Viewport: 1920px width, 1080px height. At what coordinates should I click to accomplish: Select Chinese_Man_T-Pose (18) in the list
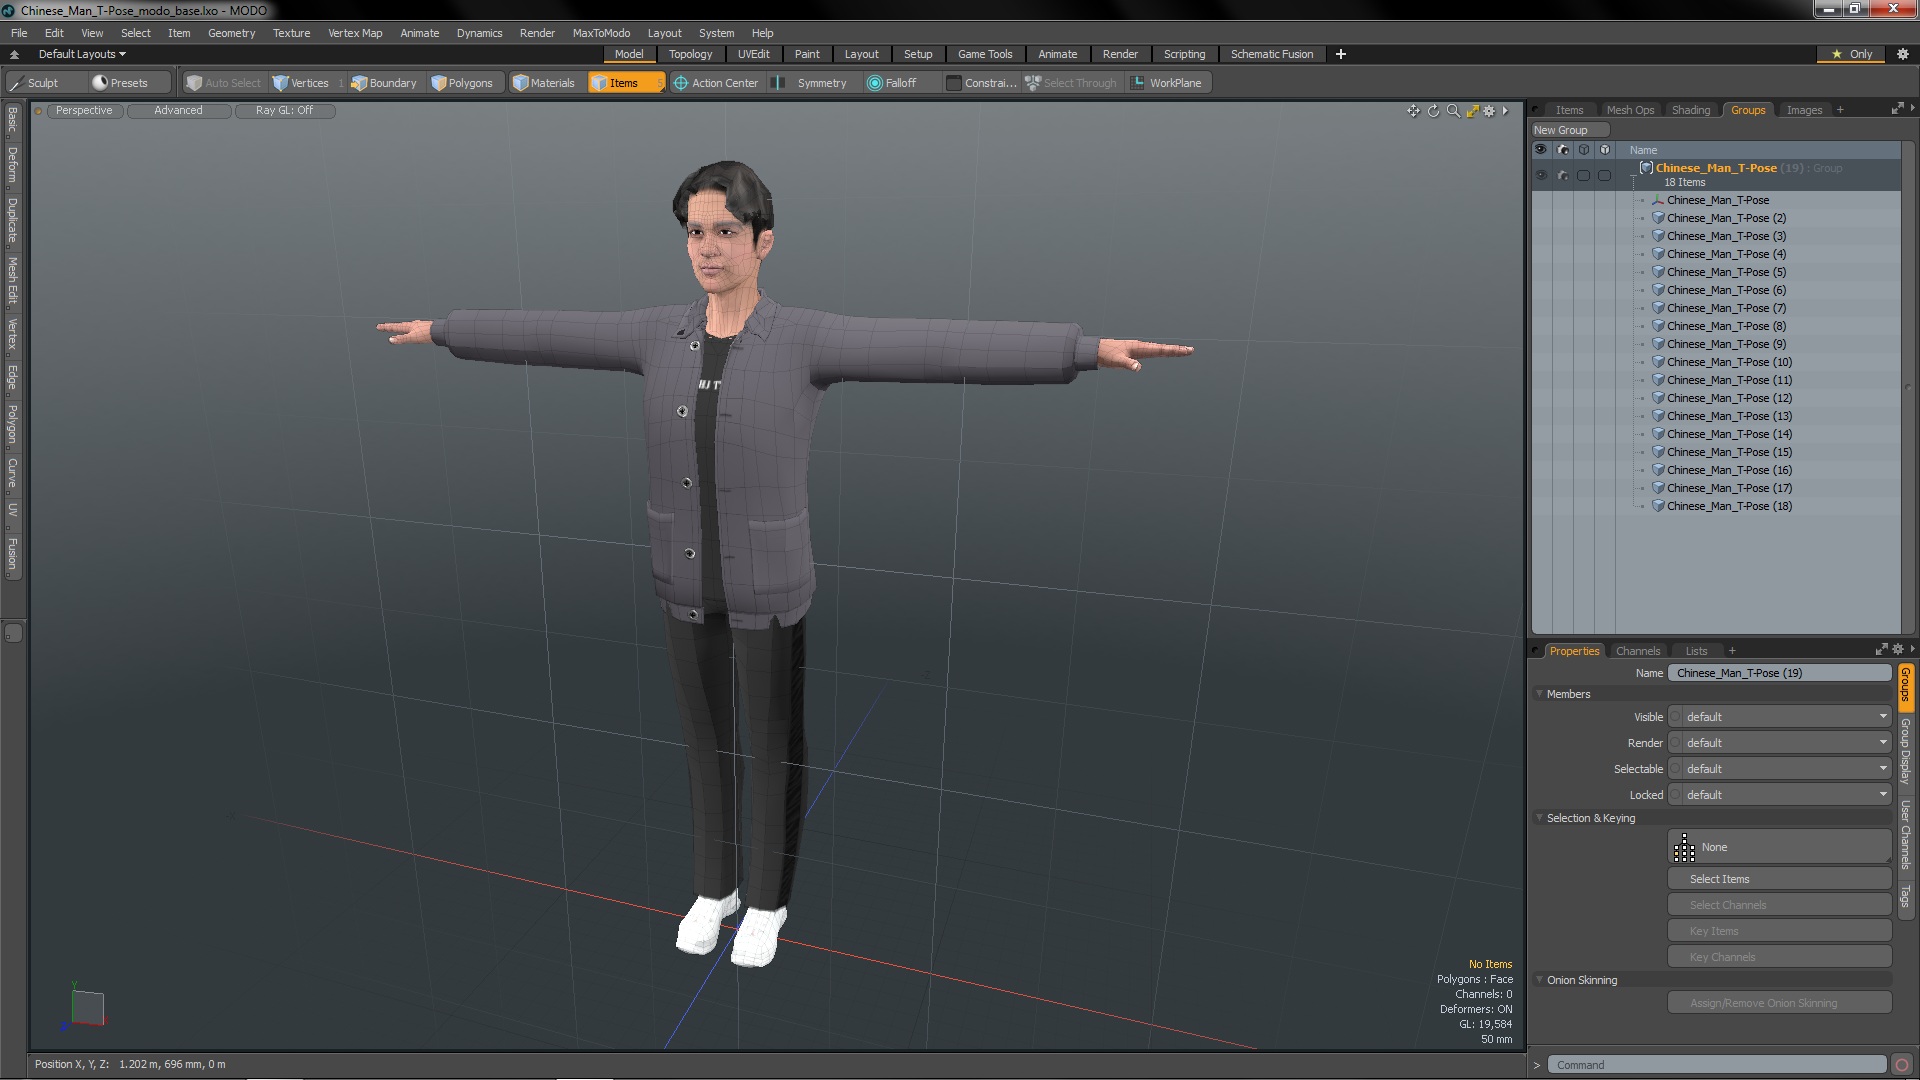coord(1729,506)
